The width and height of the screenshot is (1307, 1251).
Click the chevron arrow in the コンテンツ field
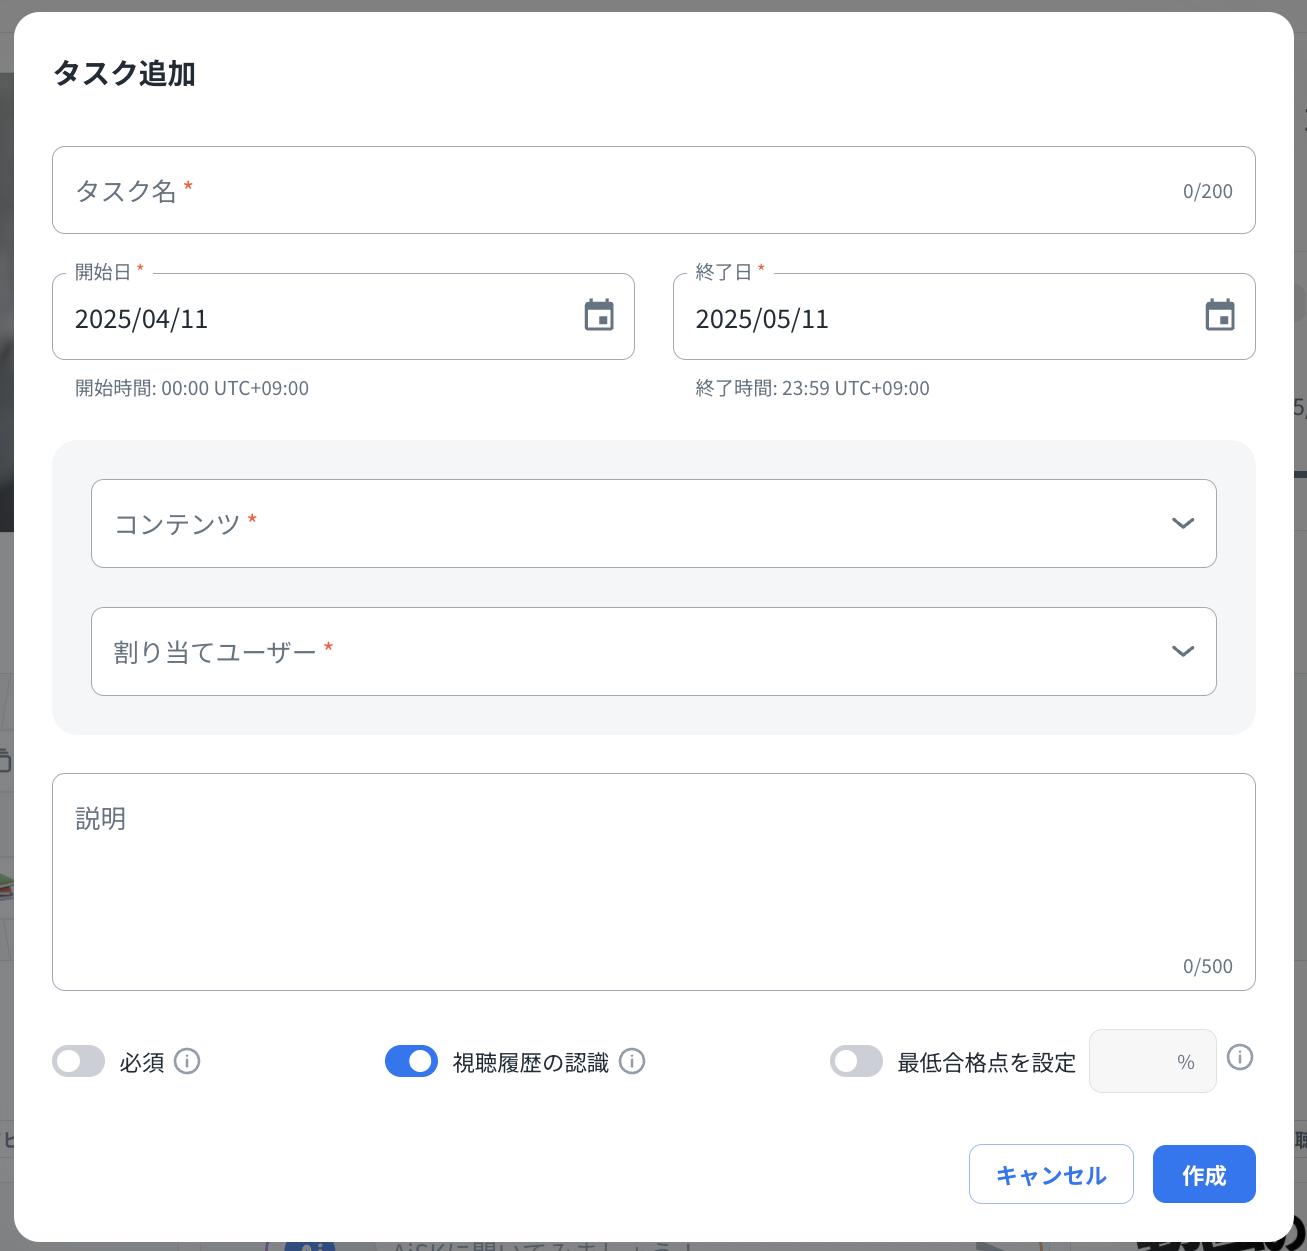[1182, 523]
